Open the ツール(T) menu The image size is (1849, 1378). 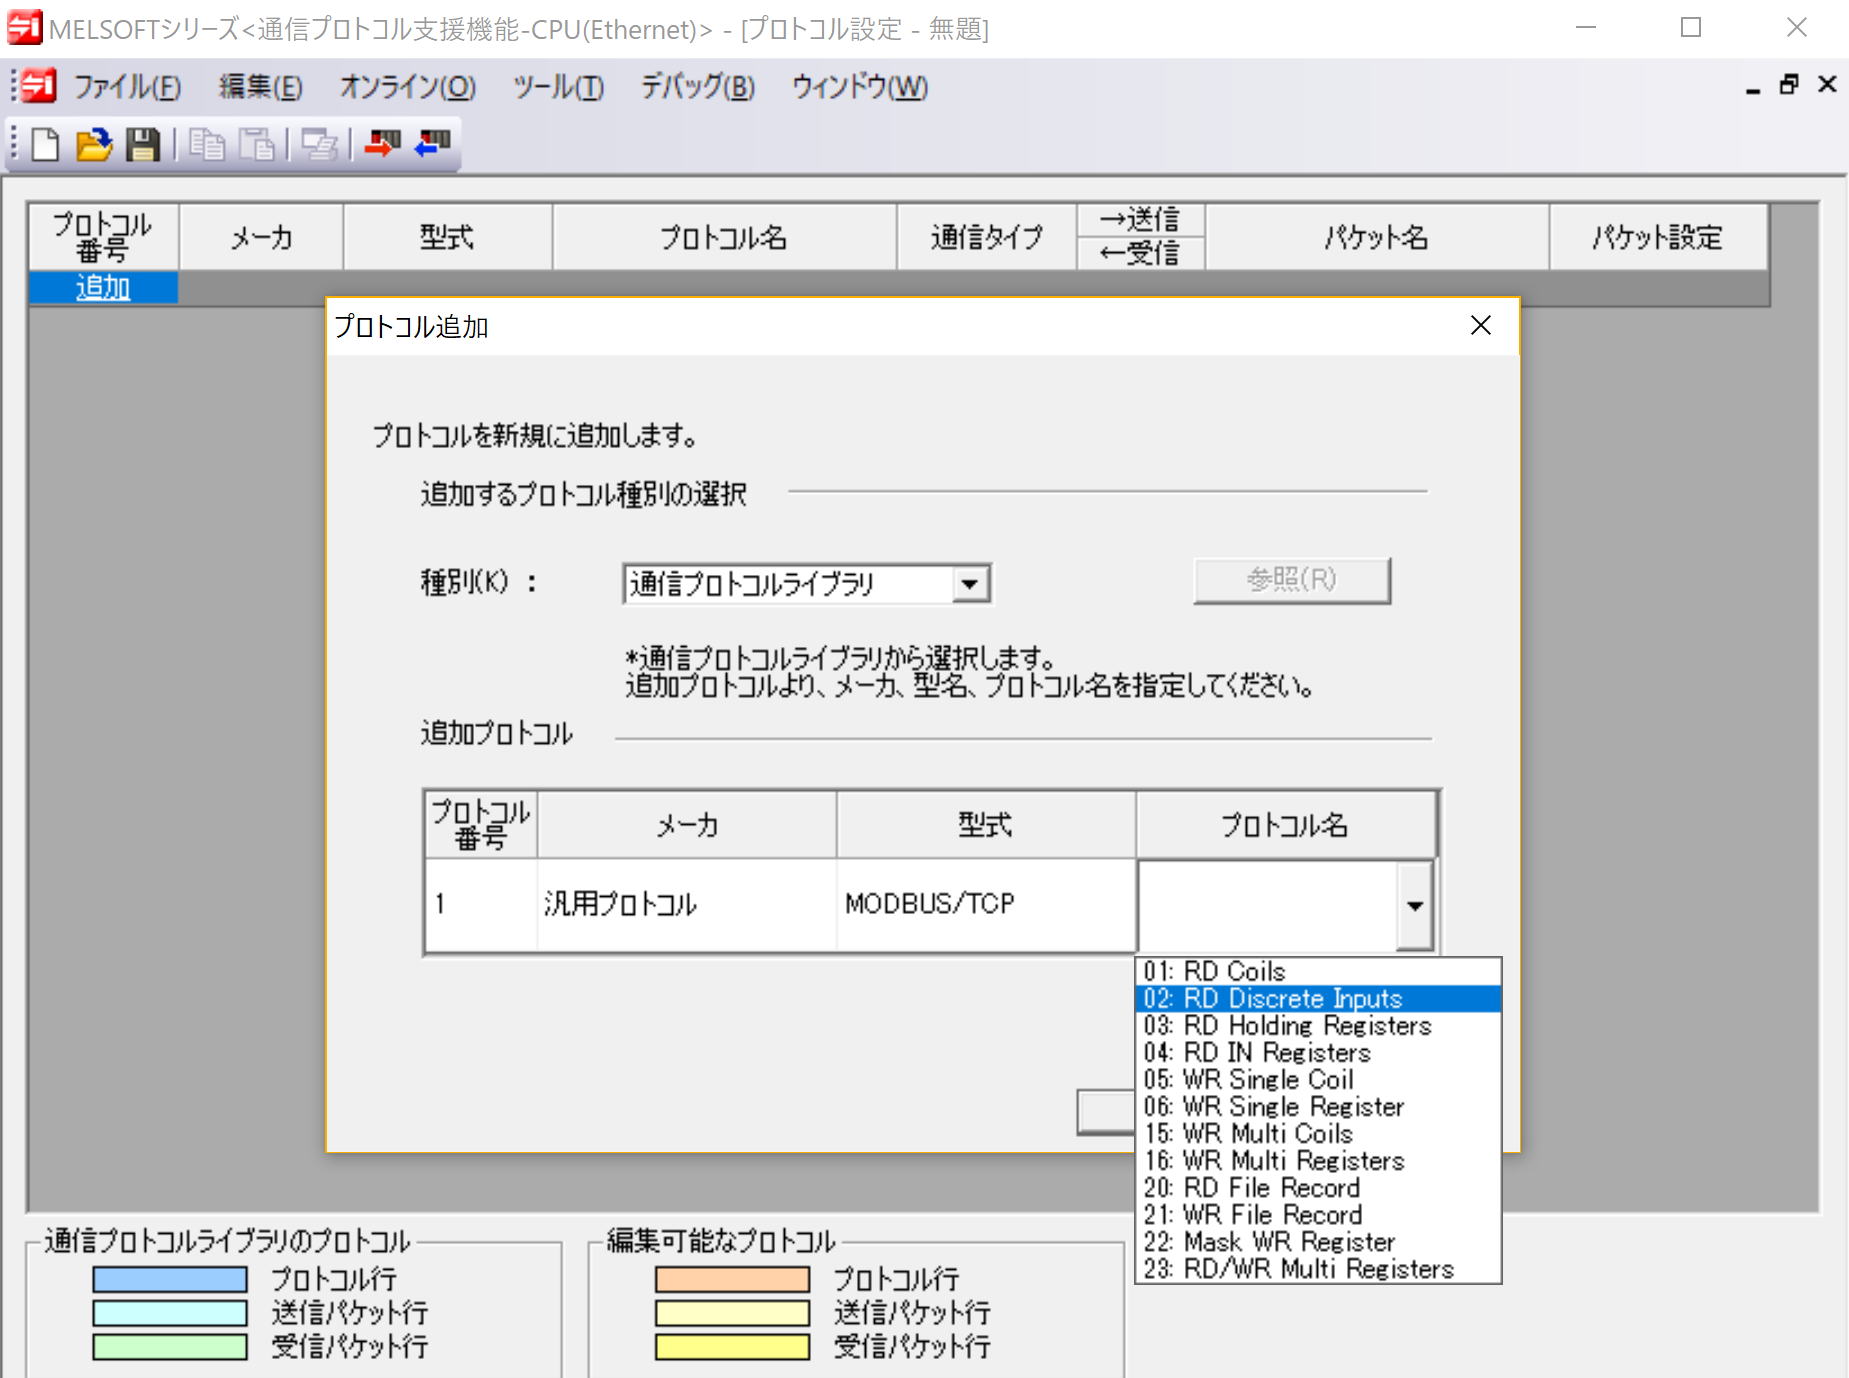tap(558, 88)
